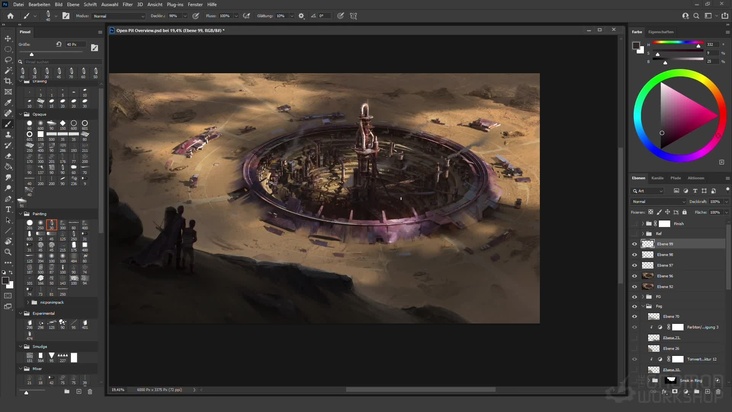
Task: Open the Bearbeiten menu
Action: coord(39,4)
